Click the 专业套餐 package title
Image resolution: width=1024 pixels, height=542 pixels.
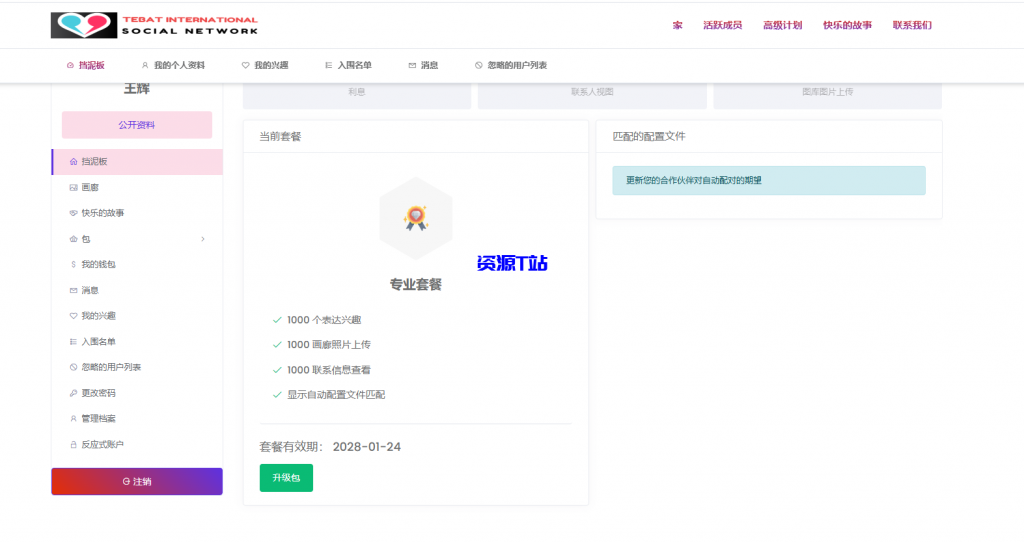point(416,285)
